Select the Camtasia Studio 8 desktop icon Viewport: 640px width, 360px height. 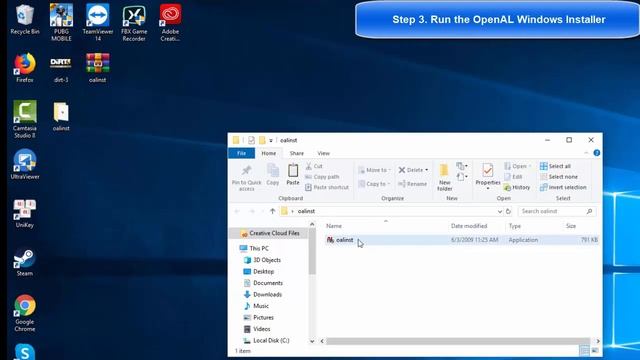click(25, 119)
